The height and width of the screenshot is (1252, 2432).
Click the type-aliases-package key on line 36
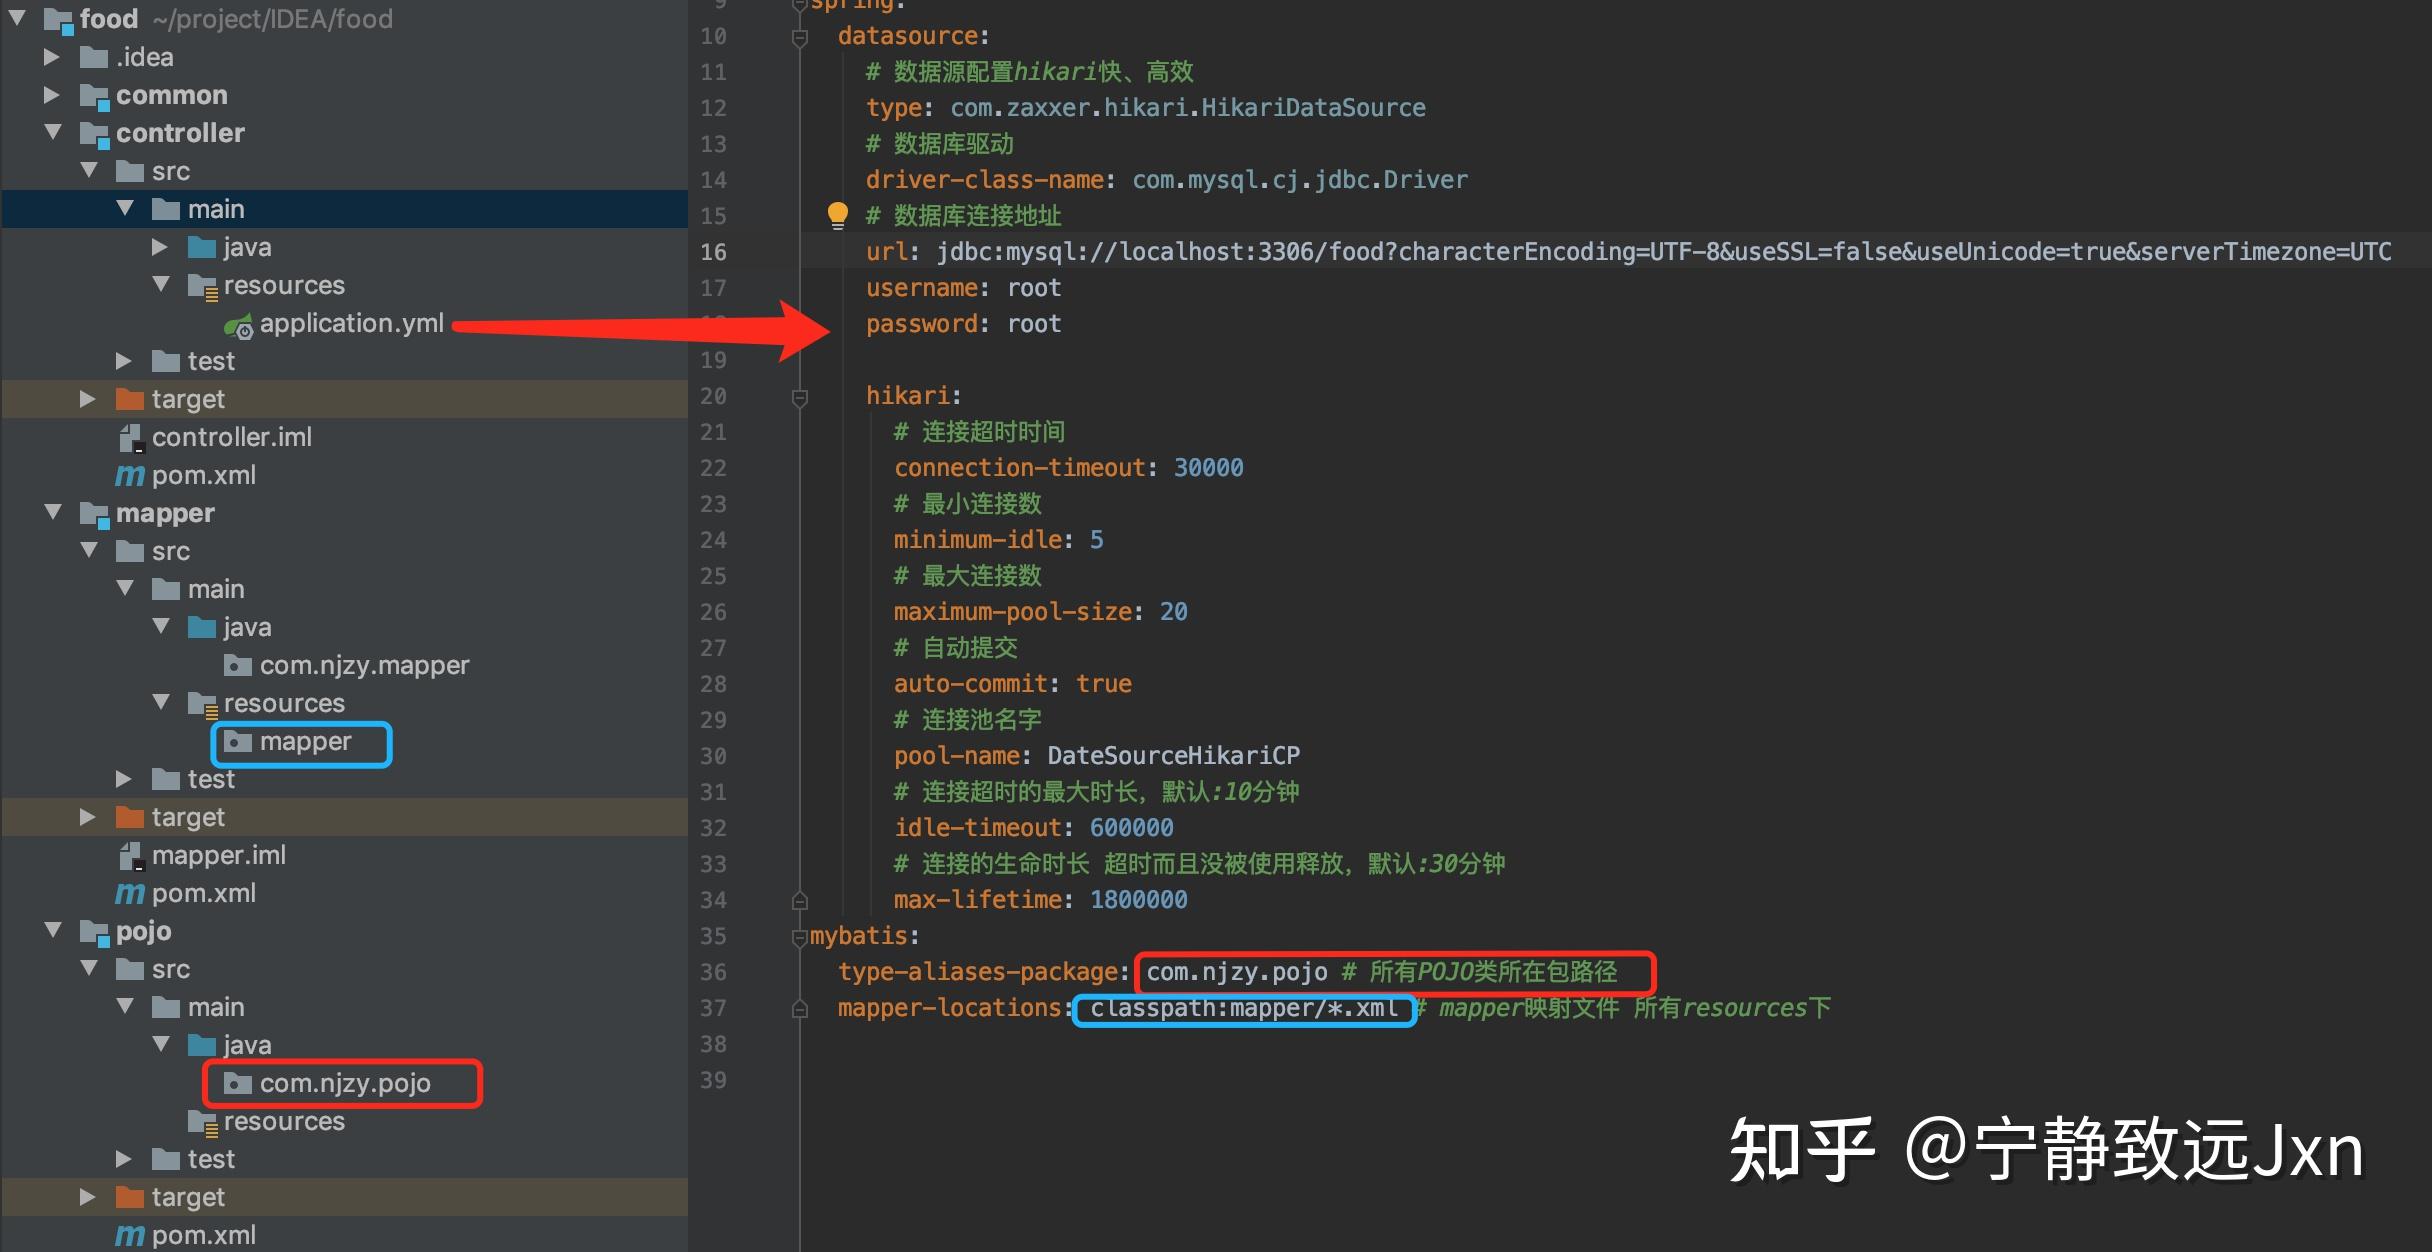(x=978, y=972)
